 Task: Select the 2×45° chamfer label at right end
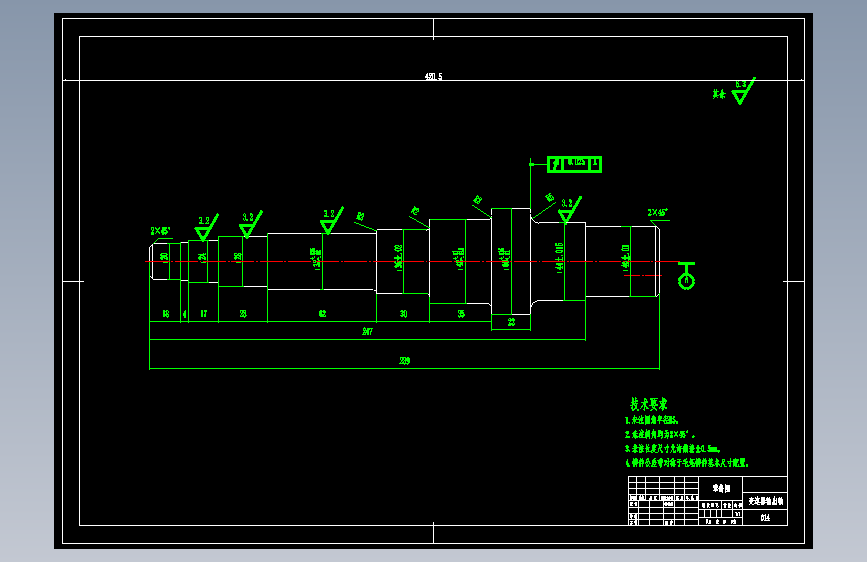coord(657,212)
